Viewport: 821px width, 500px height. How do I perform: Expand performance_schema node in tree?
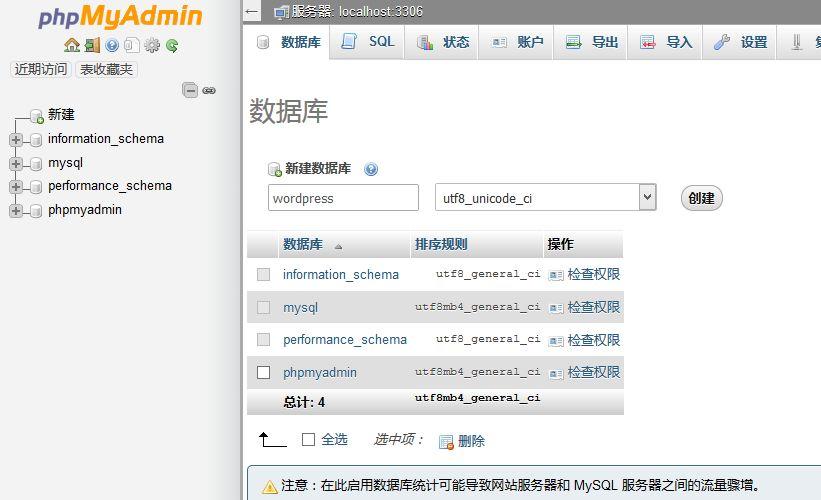16,187
